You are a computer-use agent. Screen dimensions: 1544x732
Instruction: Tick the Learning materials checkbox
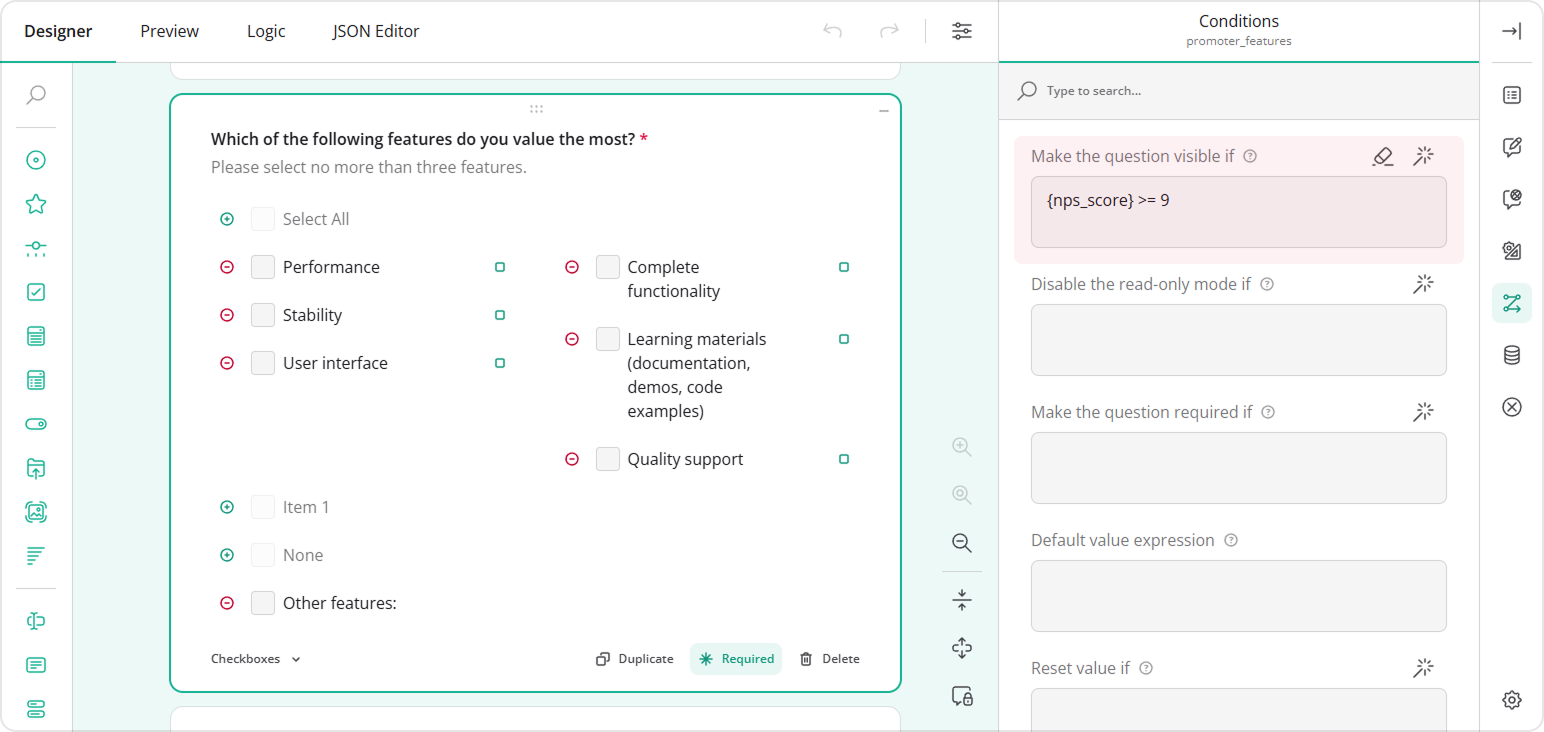coord(608,339)
